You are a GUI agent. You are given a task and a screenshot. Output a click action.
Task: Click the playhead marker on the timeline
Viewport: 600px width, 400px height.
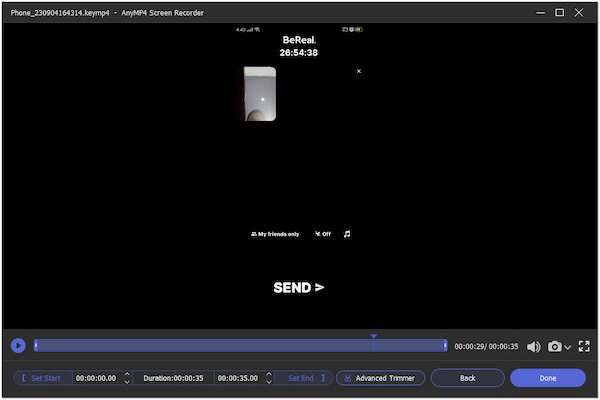click(x=373, y=336)
